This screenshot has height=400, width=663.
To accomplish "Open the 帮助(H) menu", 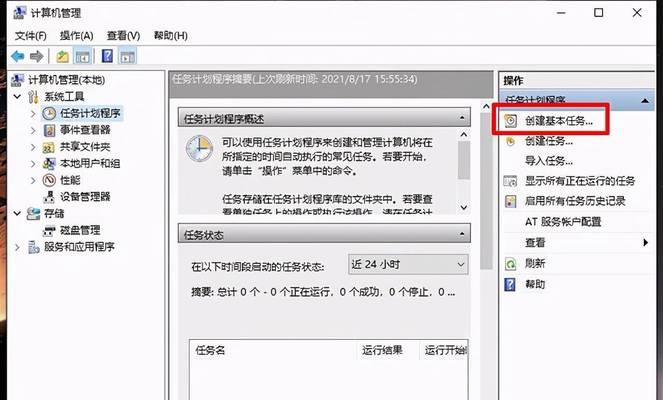I will [170, 36].
